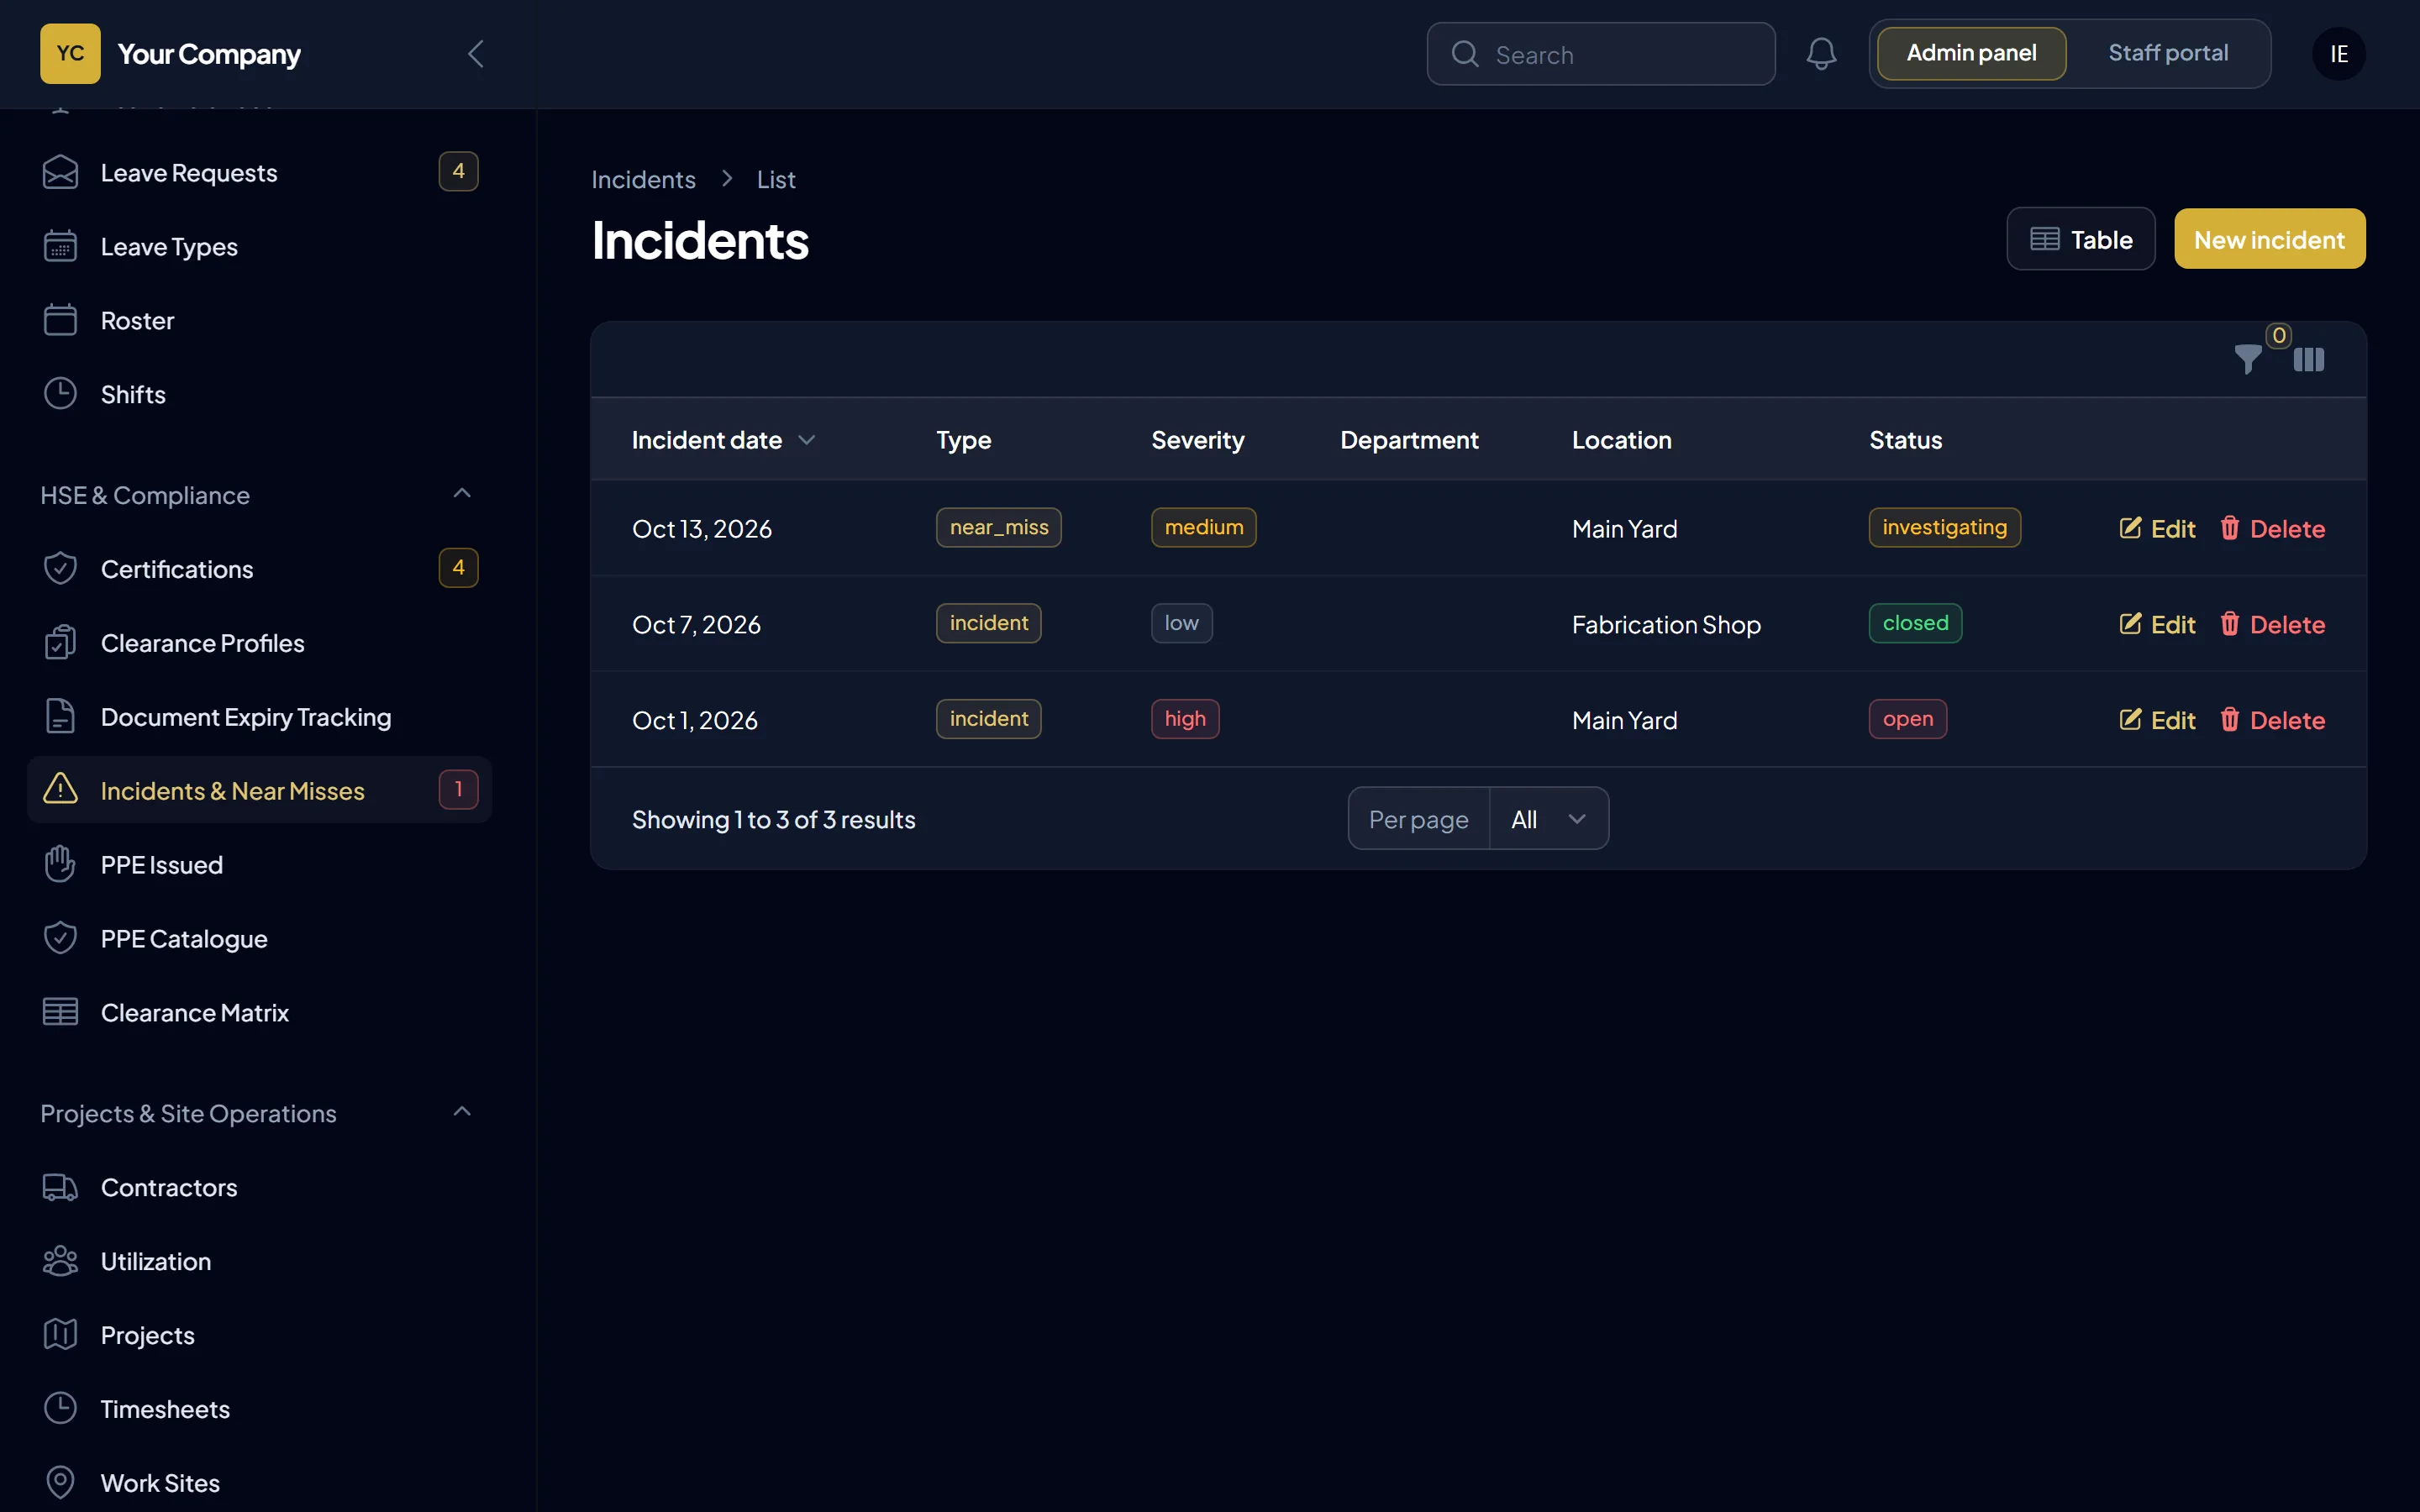The height and width of the screenshot is (1512, 2420).
Task: Delete the Oct 1, 2026 incident
Action: (x=2272, y=720)
